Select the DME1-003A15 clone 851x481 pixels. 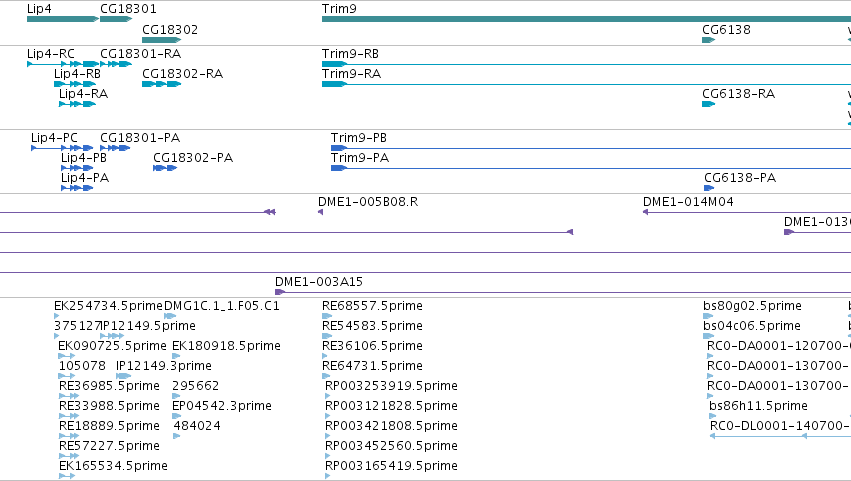click(563, 293)
